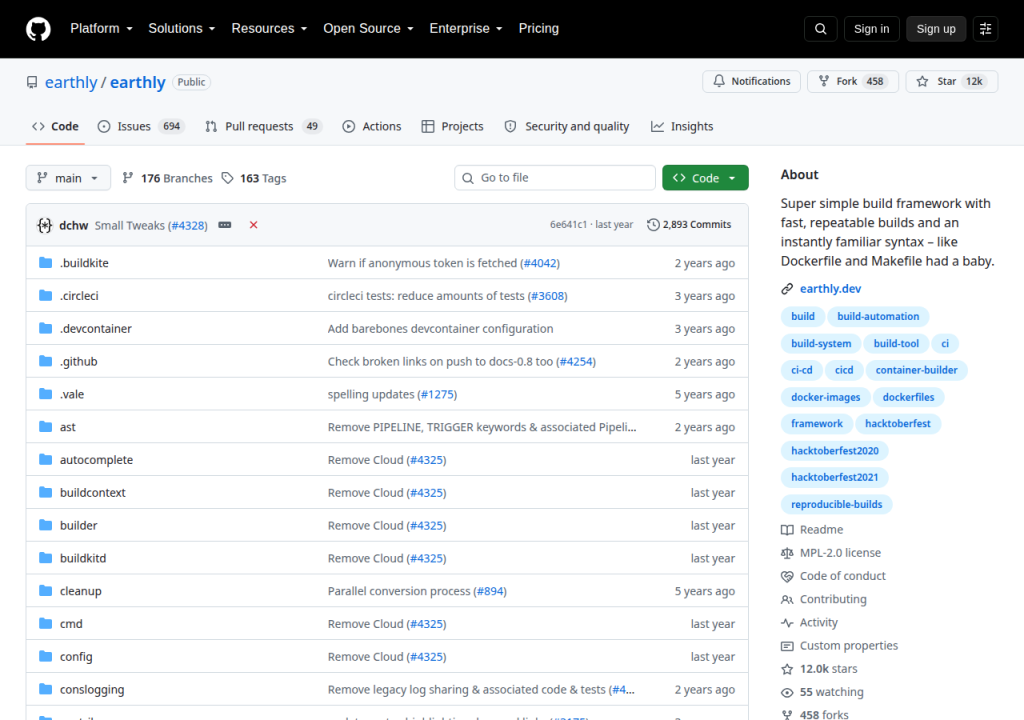Open the .devcontainer folder name
This screenshot has height=720, width=1024.
pyautogui.click(x=95, y=329)
